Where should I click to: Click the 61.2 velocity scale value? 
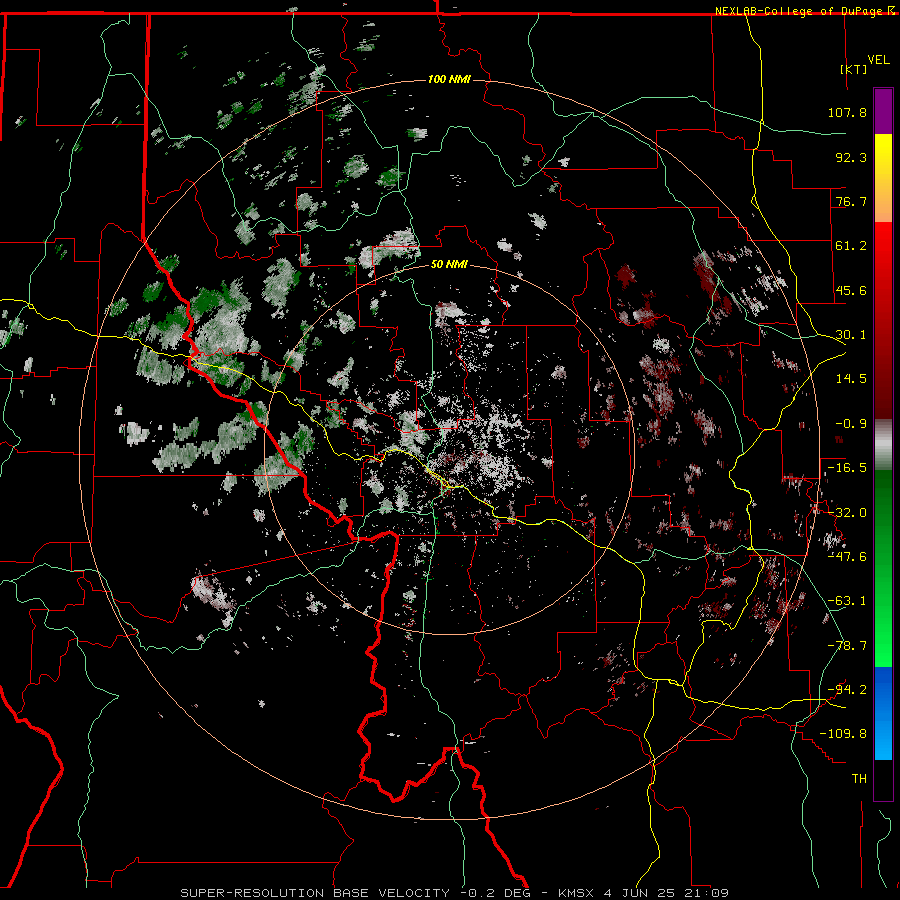(x=851, y=246)
